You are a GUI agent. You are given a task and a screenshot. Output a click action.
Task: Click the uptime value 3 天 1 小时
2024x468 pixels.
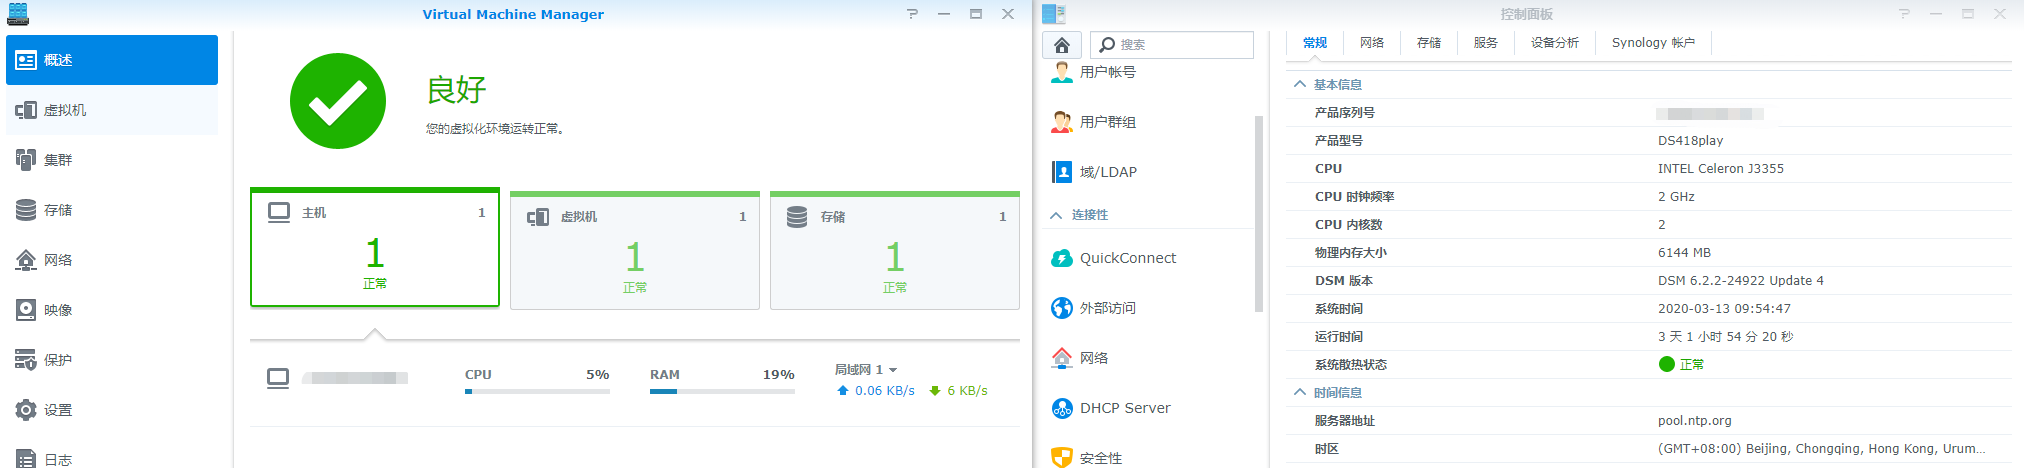tap(1725, 337)
